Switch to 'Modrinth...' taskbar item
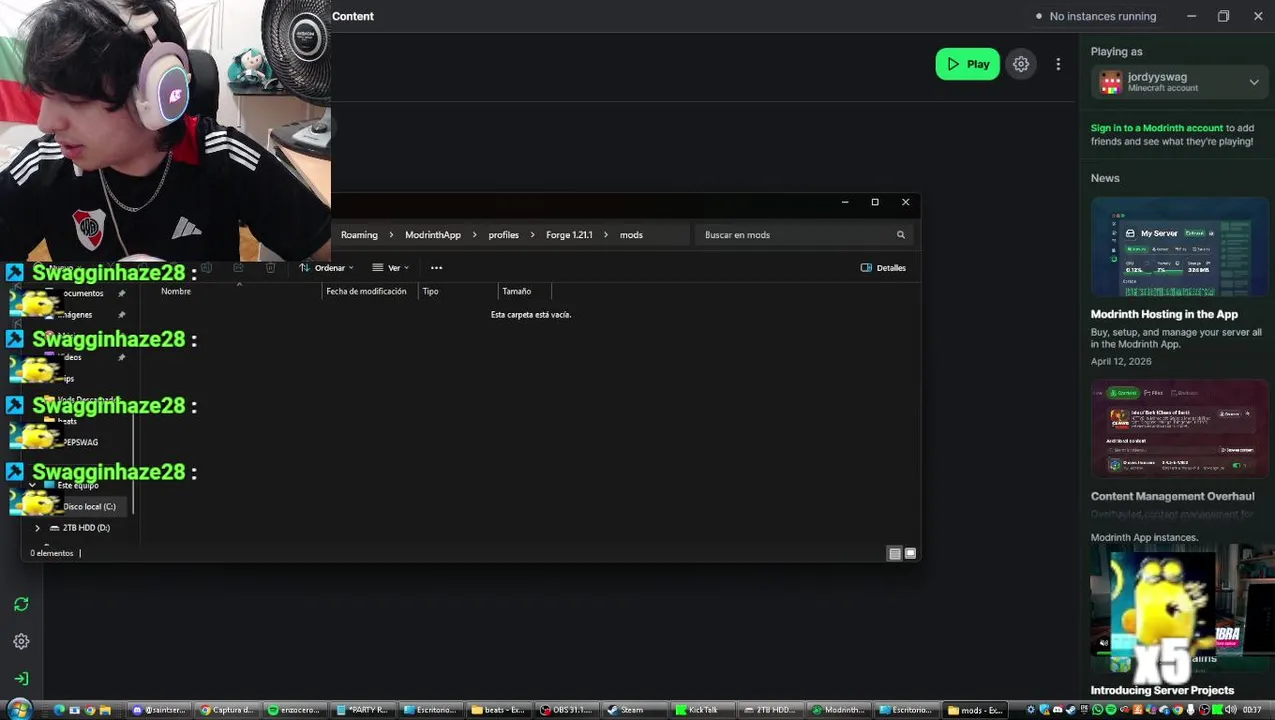The width and height of the screenshot is (1275, 720). click(x=838, y=710)
